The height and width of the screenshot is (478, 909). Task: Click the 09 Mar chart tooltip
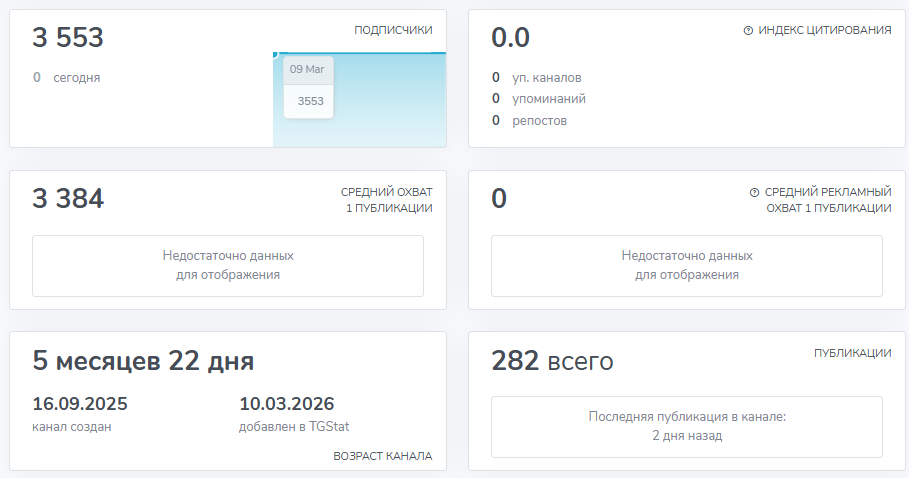(308, 86)
